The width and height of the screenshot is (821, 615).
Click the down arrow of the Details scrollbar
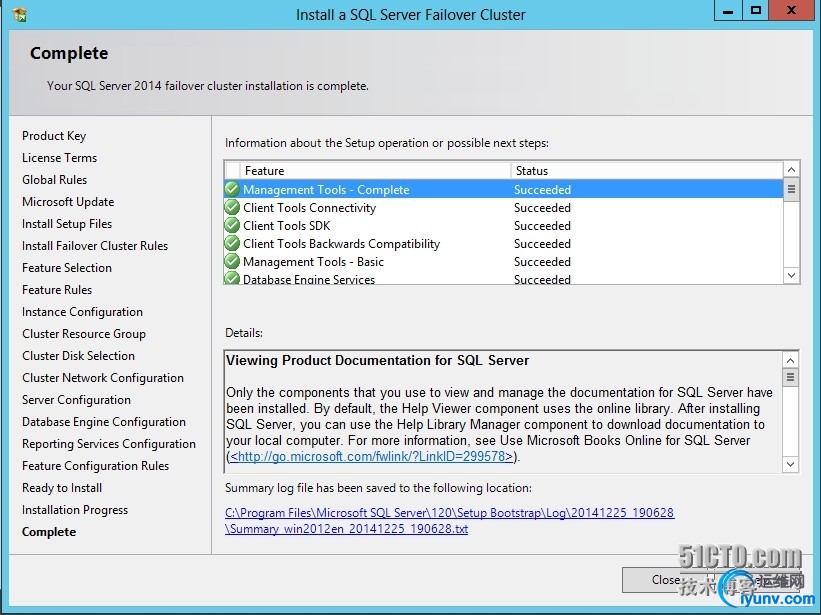coord(790,464)
